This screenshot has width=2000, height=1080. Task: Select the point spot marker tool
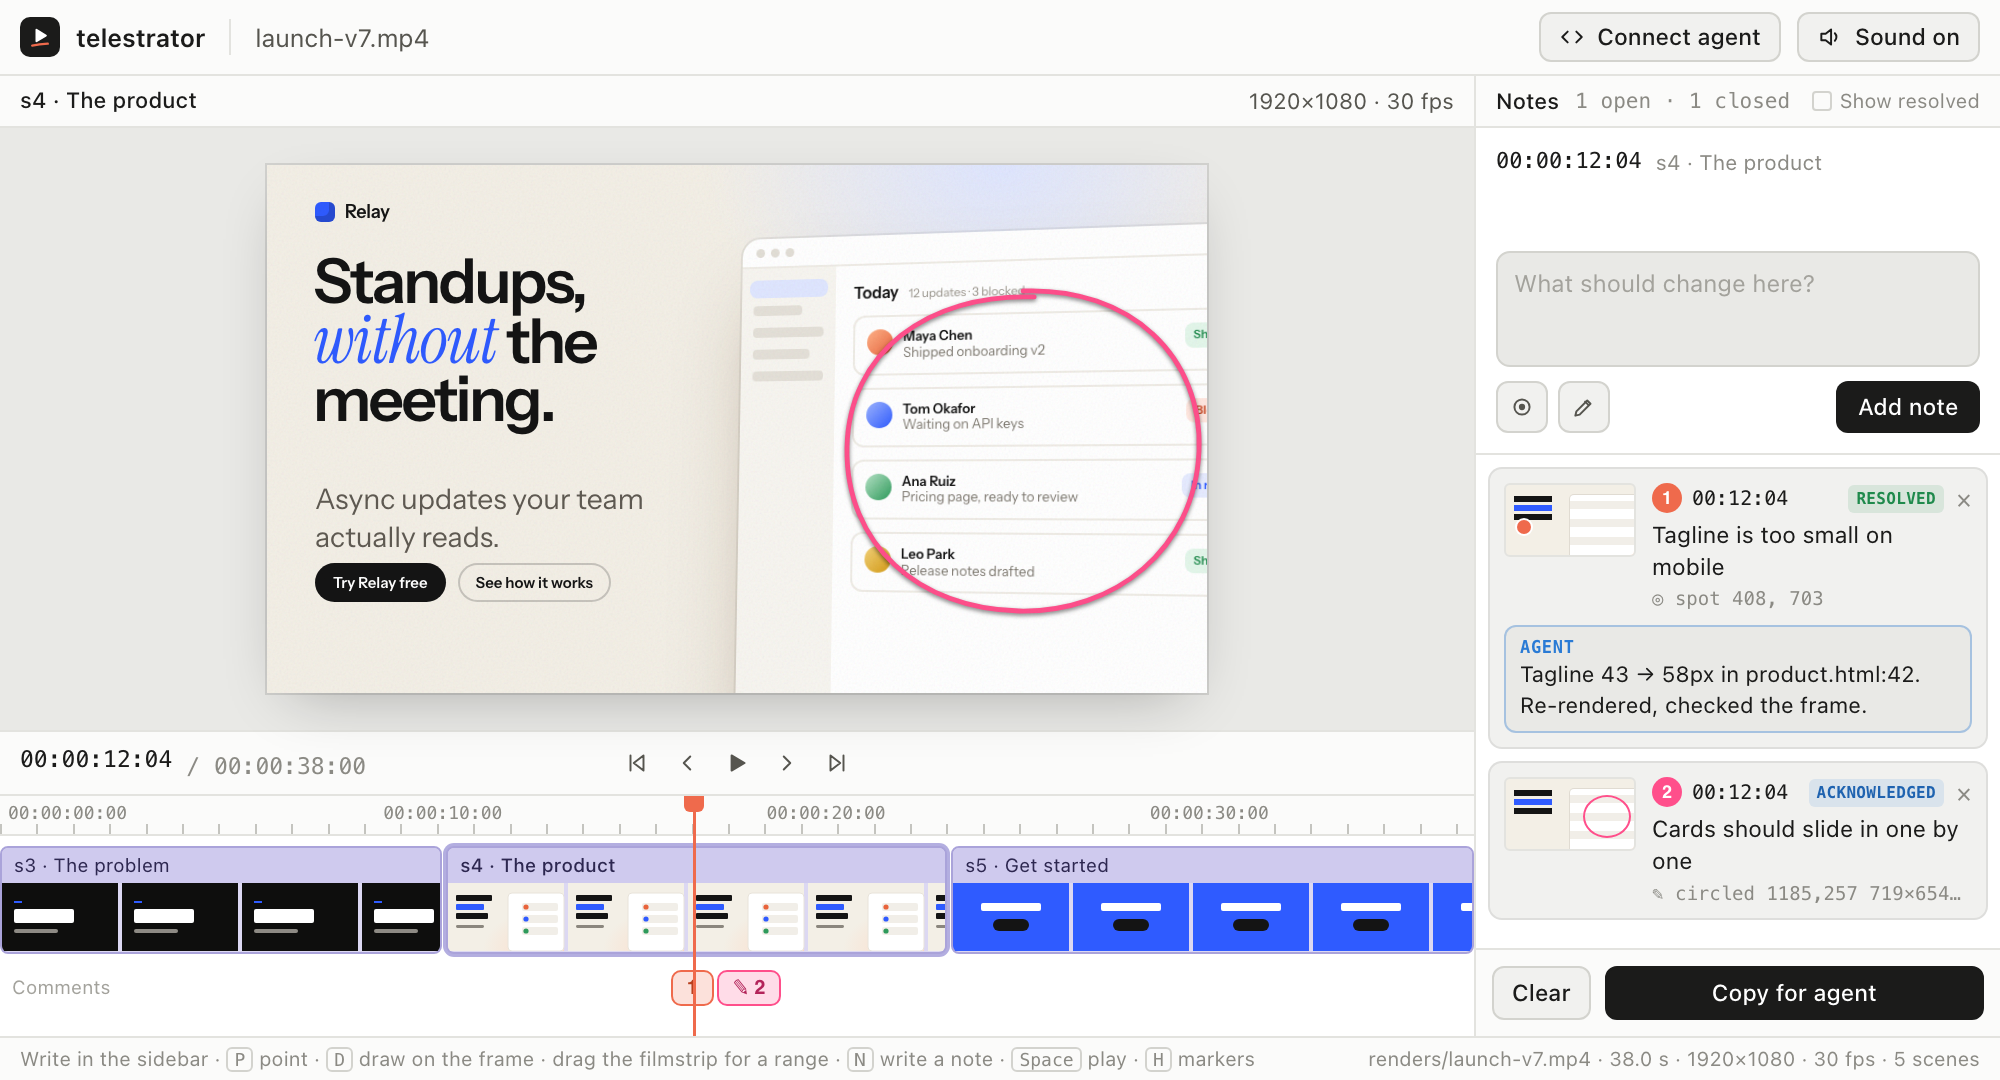1522,407
